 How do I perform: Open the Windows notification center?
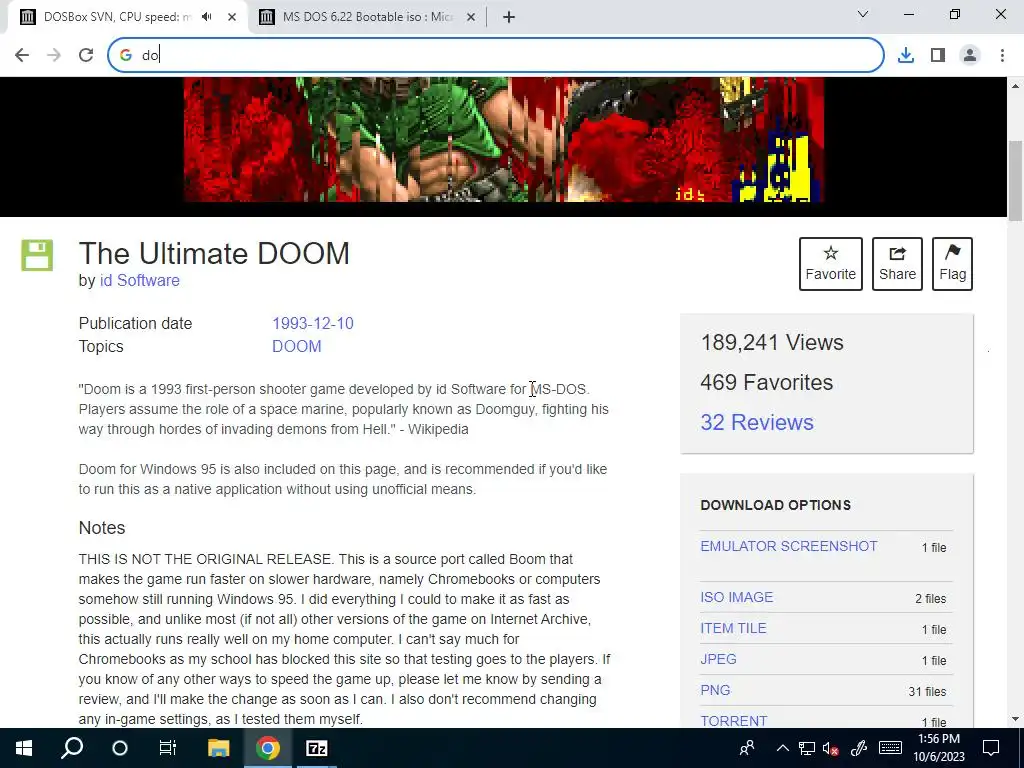point(991,748)
